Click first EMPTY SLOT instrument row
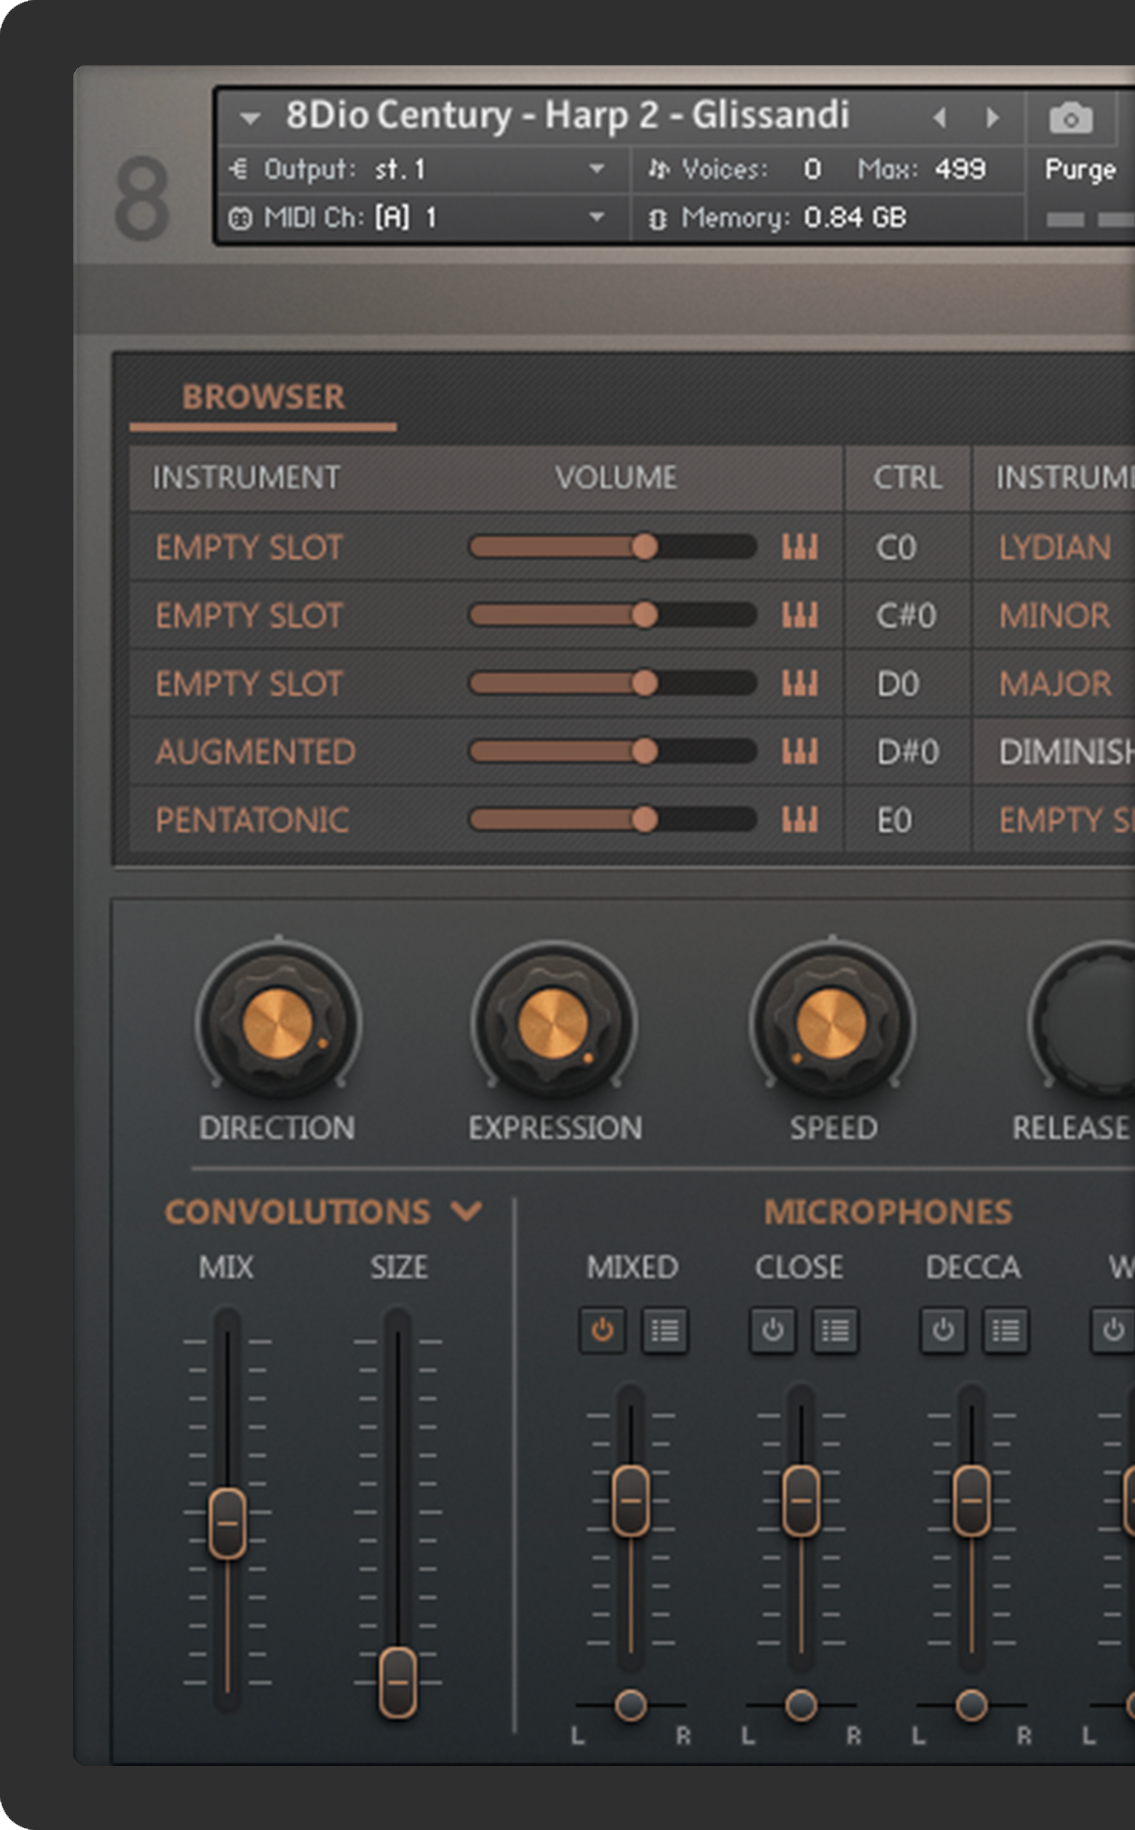Image resolution: width=1135 pixels, height=1830 pixels. tap(249, 547)
